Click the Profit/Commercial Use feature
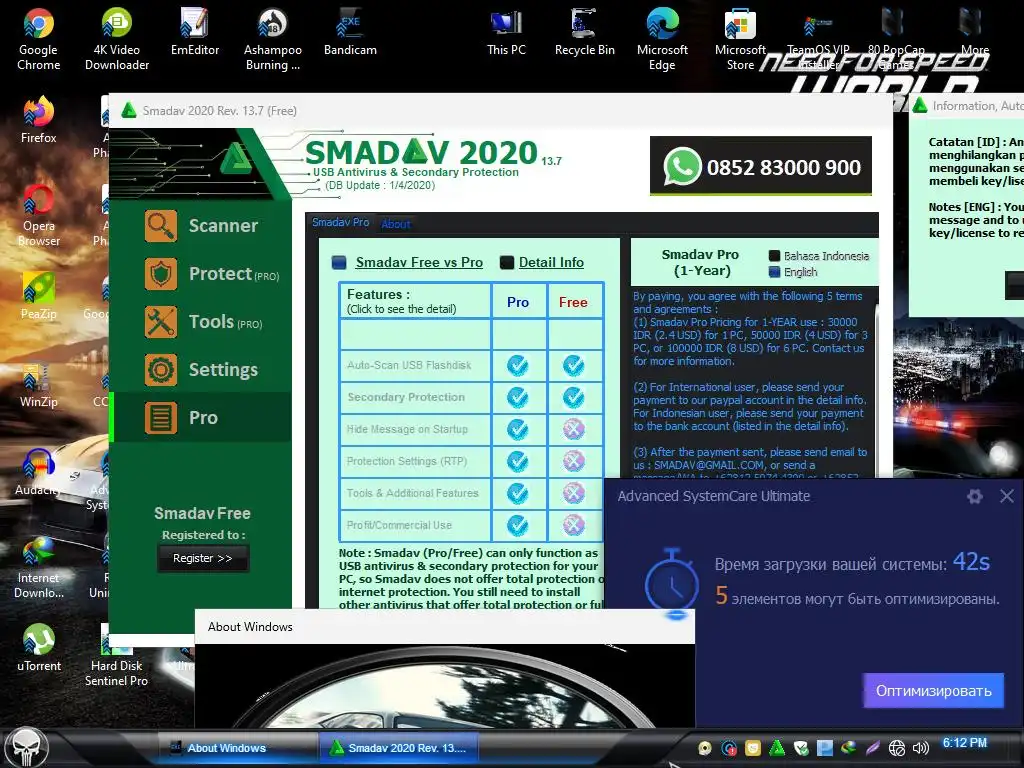 (x=399, y=525)
